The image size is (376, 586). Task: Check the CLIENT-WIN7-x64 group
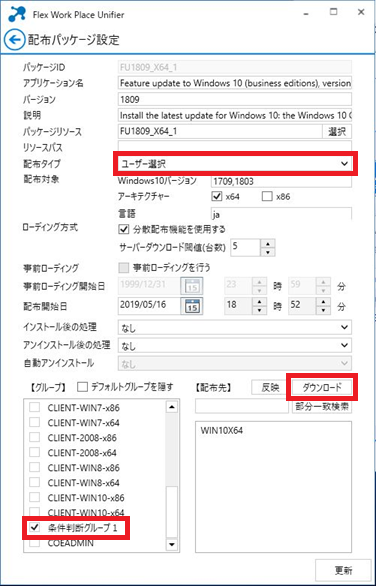(x=34, y=423)
